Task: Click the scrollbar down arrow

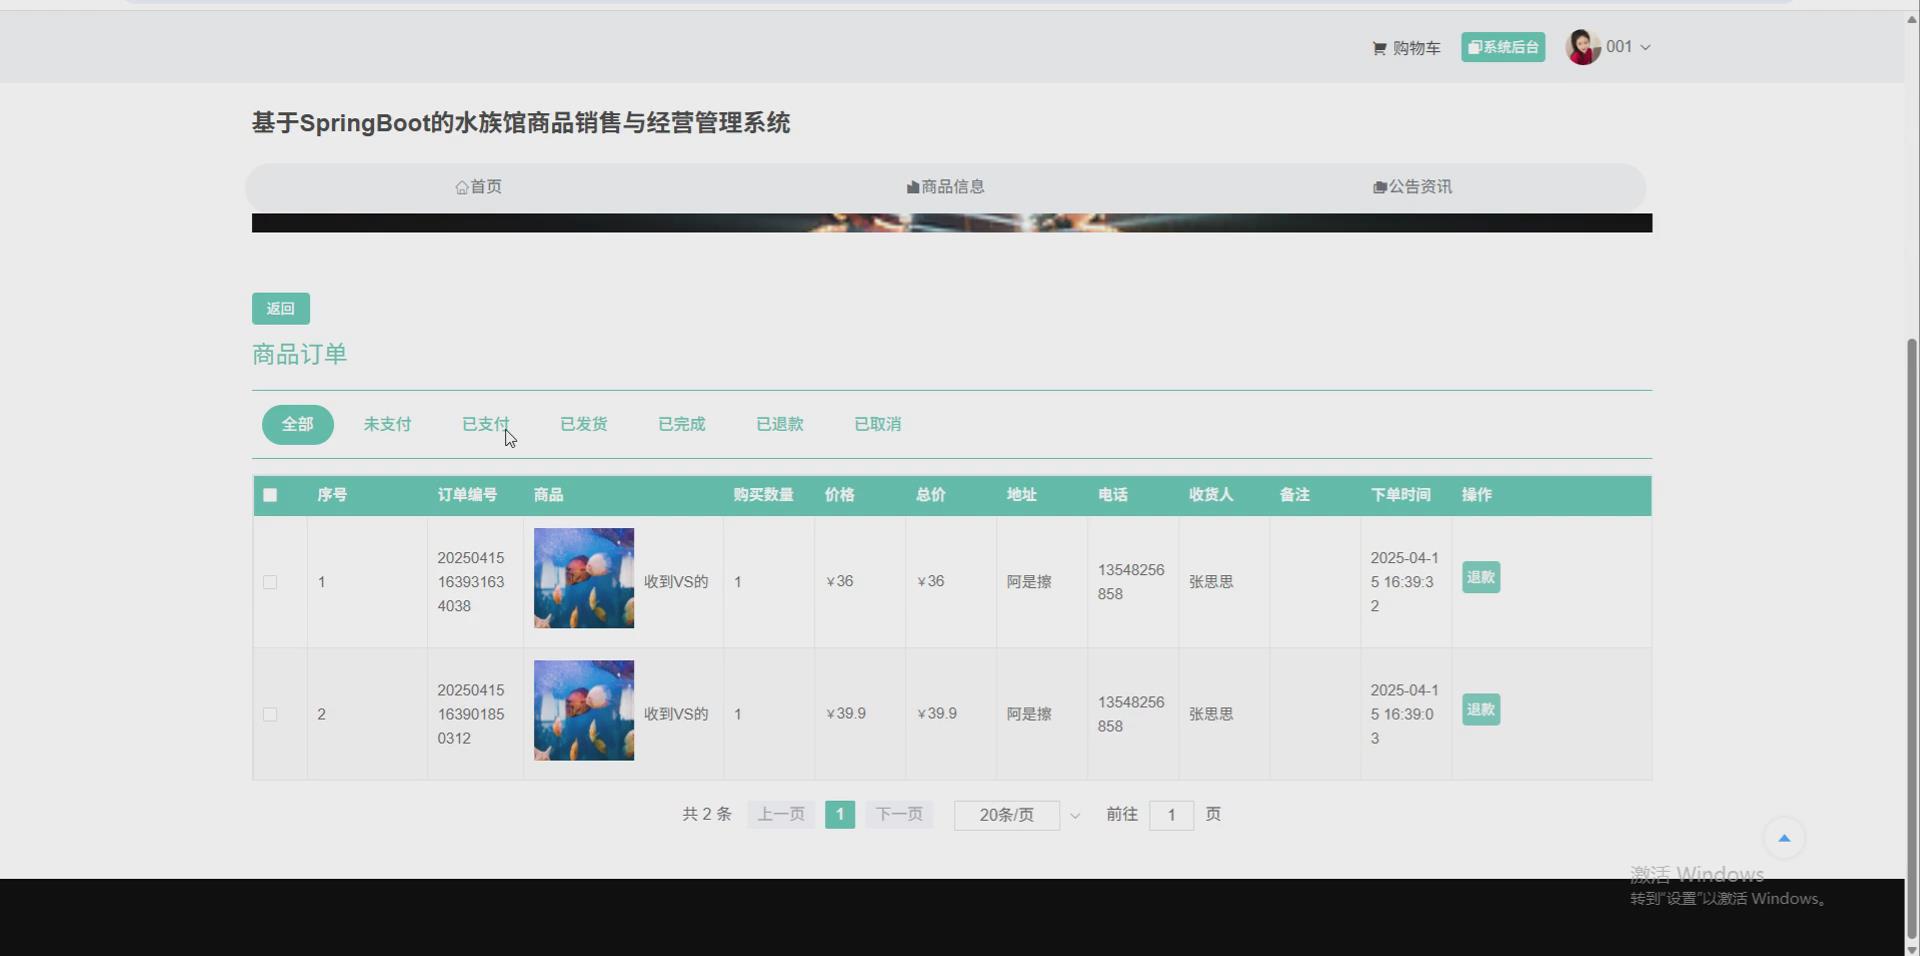Action: coord(1912,949)
